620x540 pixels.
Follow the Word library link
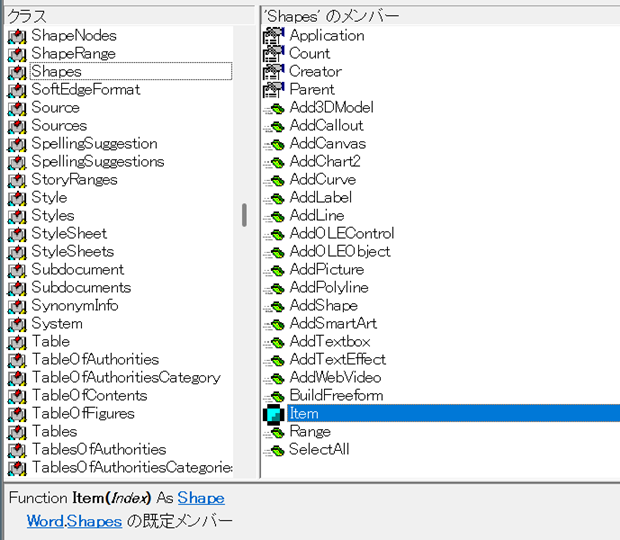(45, 521)
